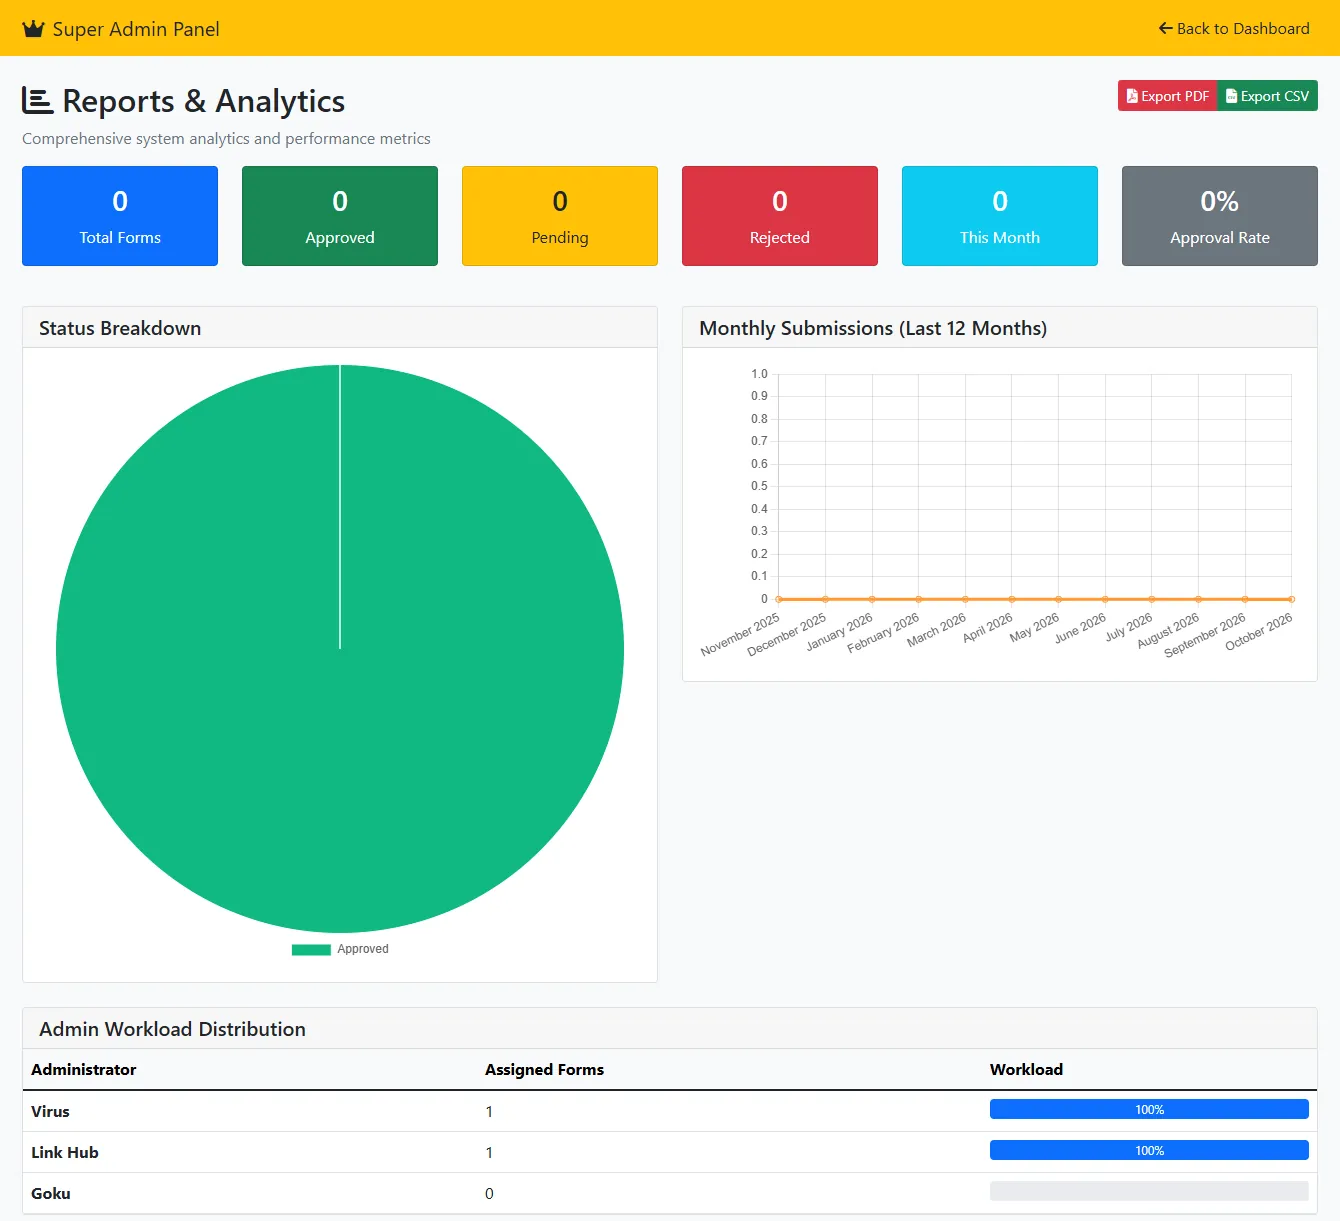
Task: Click the 1.0 y-axis value
Action: coord(759,374)
